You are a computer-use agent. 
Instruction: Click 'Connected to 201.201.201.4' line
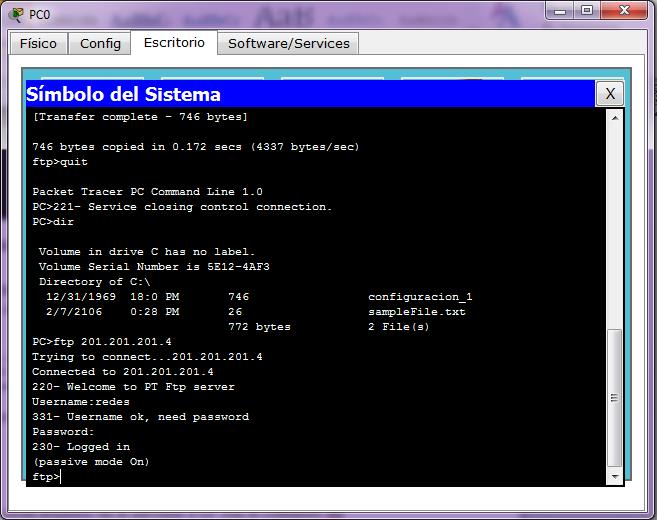point(123,372)
